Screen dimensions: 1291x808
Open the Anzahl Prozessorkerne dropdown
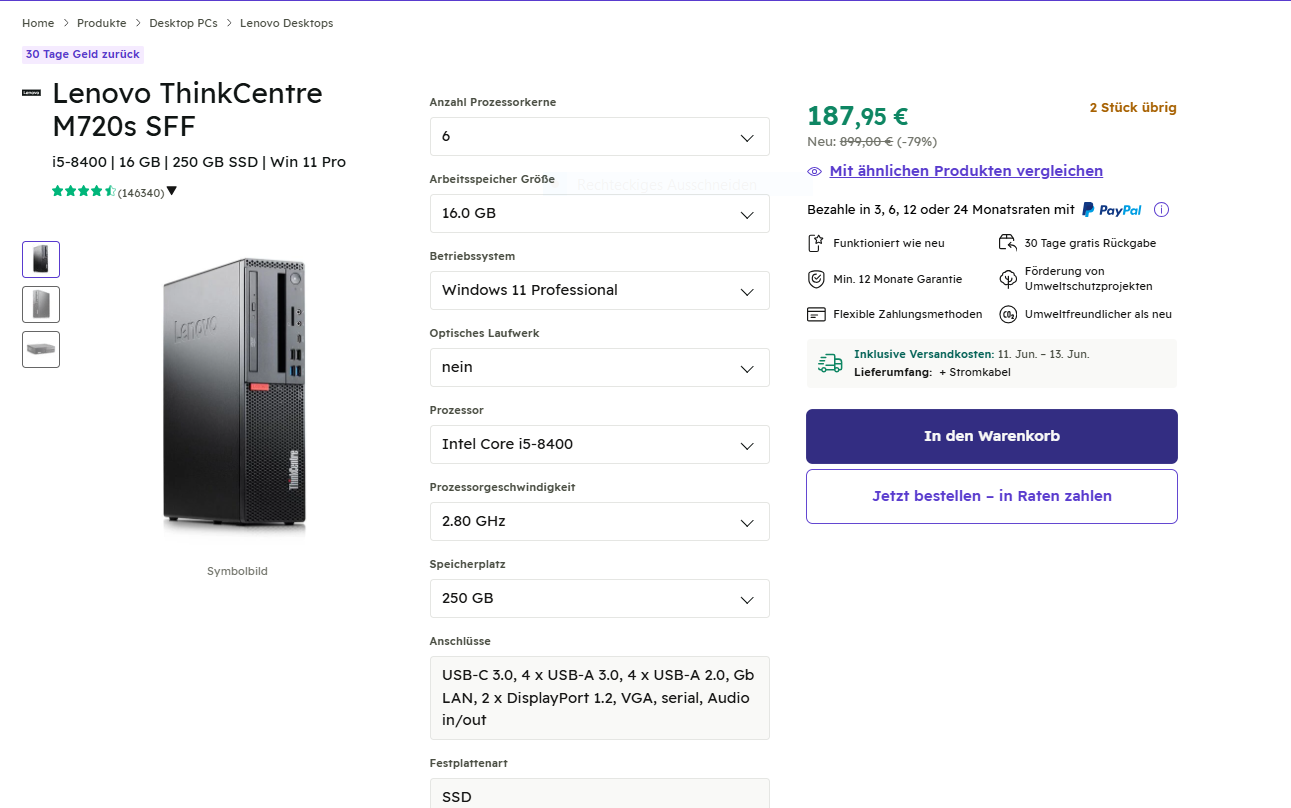(599, 137)
